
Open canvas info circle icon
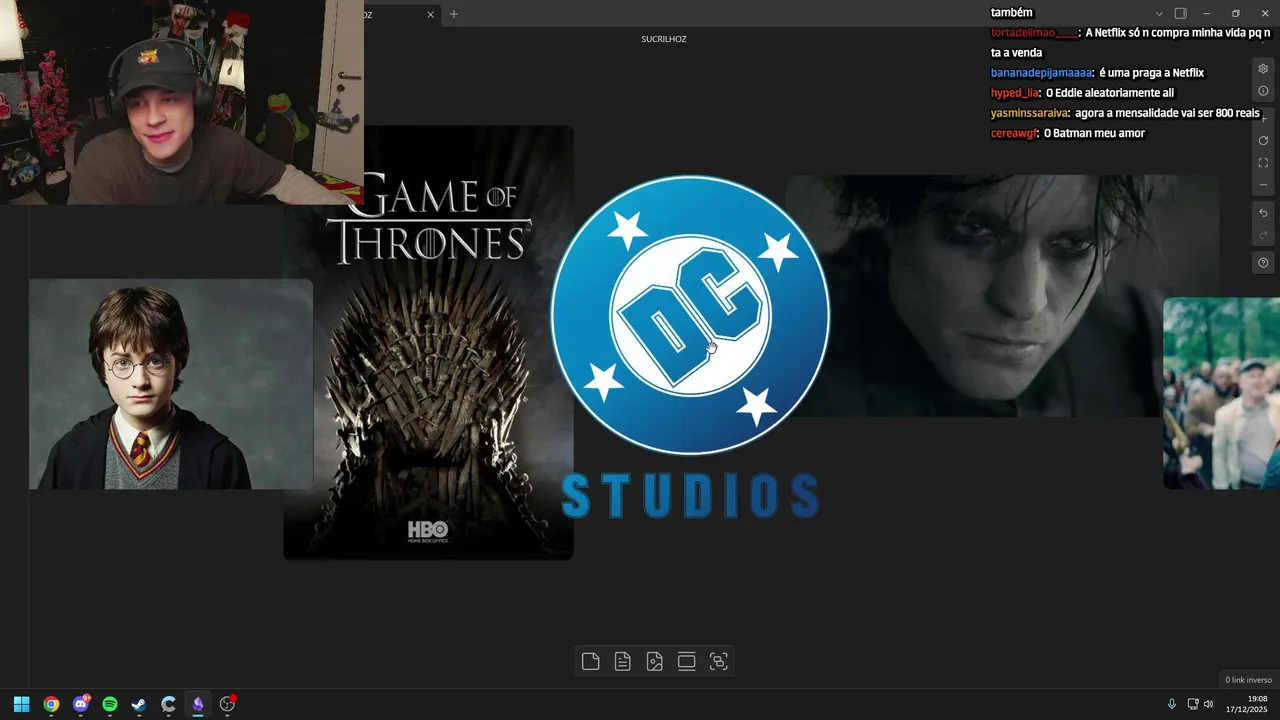pyautogui.click(x=1263, y=91)
